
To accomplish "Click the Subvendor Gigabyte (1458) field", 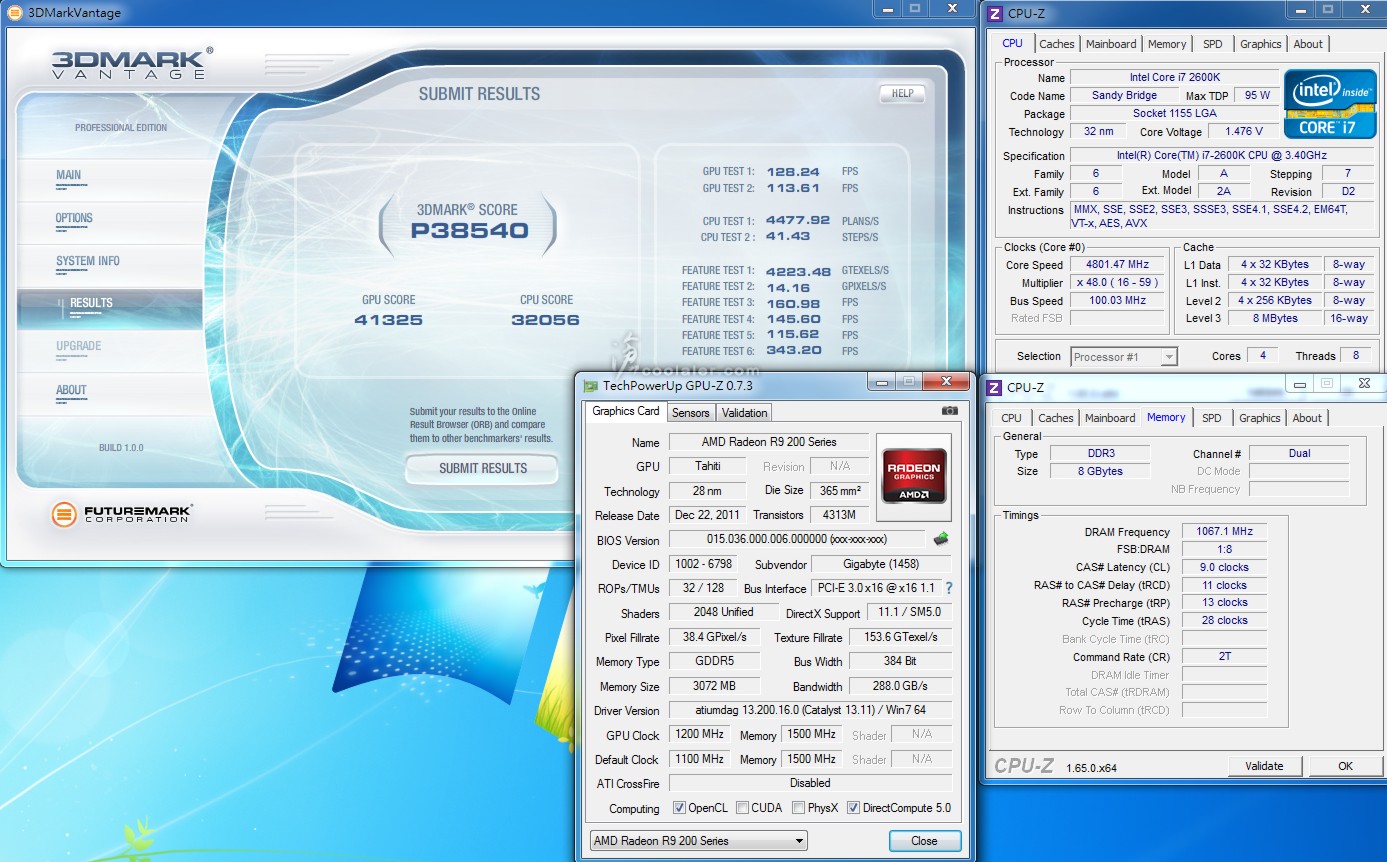I will pos(881,564).
